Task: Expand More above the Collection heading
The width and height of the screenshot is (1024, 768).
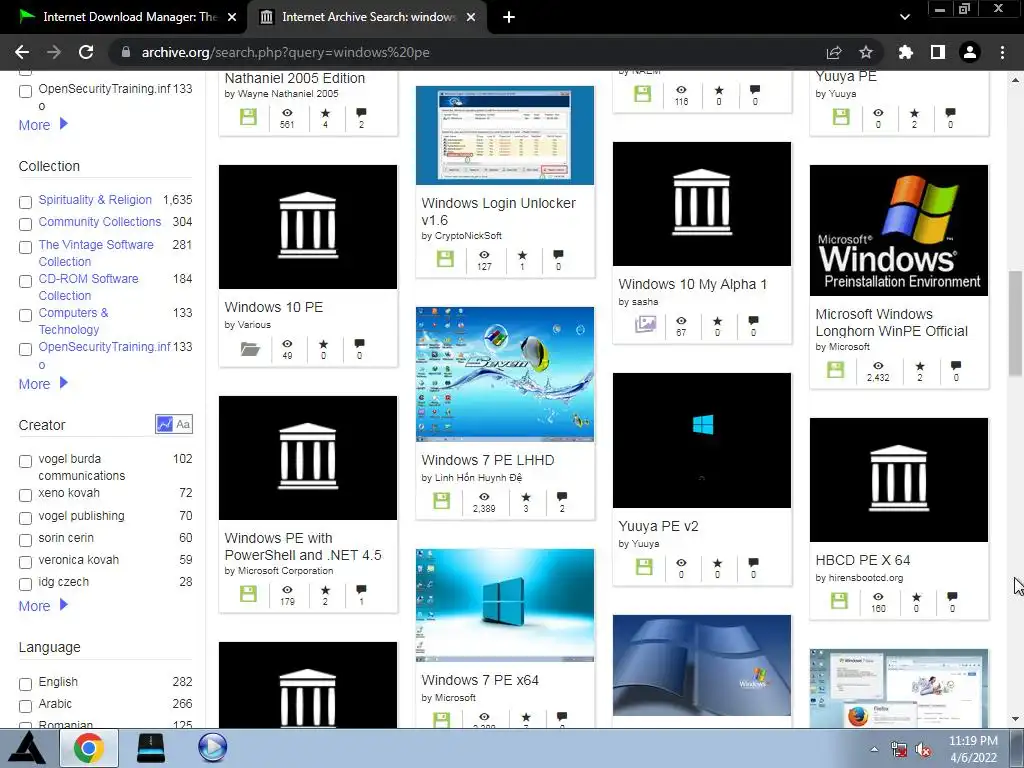Action: pyautogui.click(x=43, y=125)
